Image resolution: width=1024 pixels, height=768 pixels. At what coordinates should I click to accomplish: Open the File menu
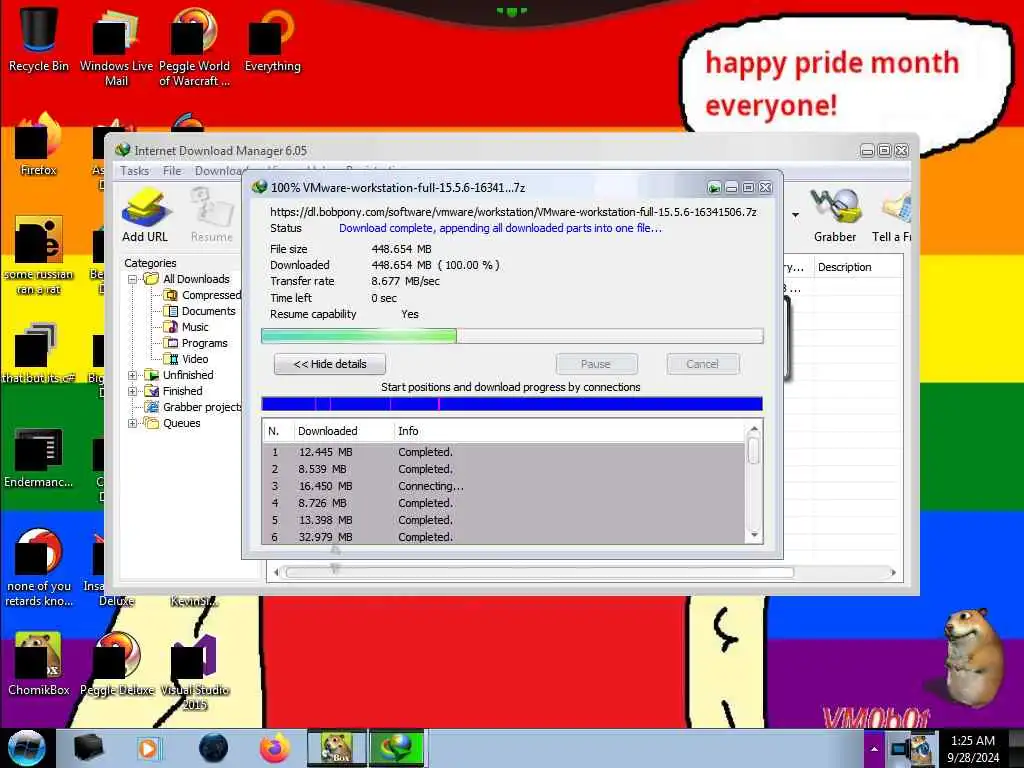coord(172,171)
